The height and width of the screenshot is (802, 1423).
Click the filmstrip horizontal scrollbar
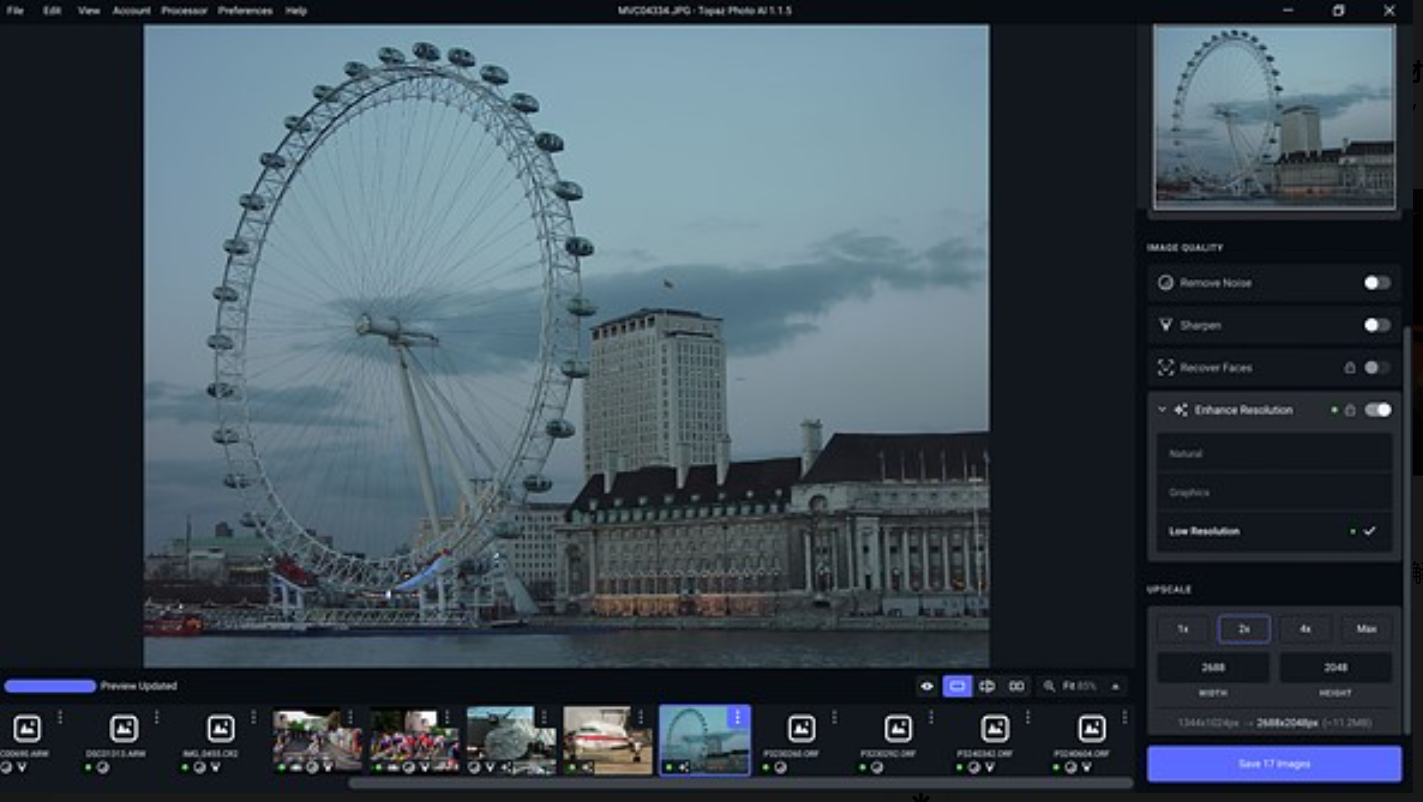pos(740,783)
